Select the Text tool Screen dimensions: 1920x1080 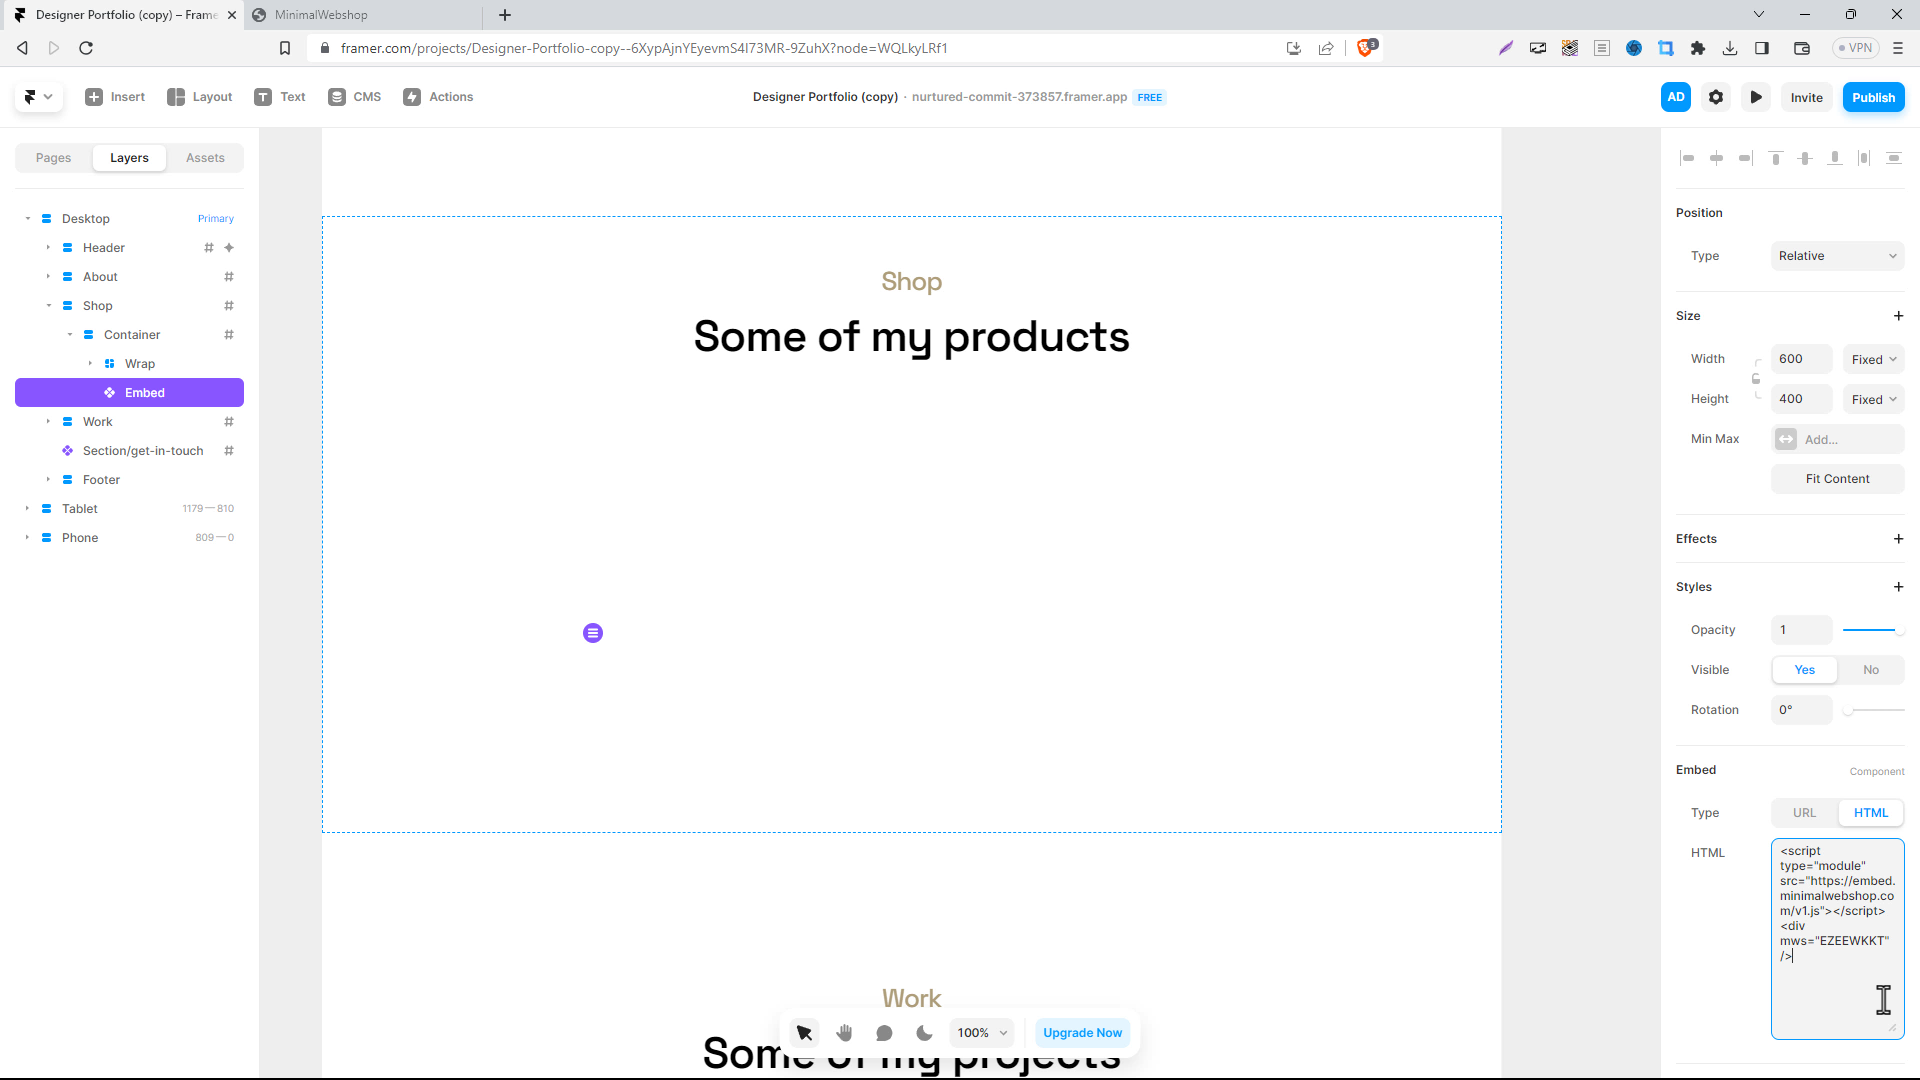(280, 97)
